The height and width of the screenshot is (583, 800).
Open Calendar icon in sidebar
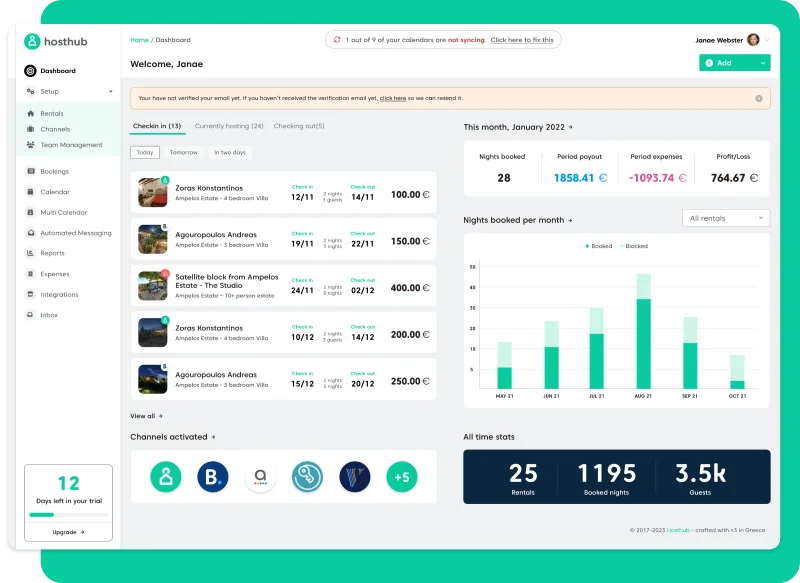31,192
